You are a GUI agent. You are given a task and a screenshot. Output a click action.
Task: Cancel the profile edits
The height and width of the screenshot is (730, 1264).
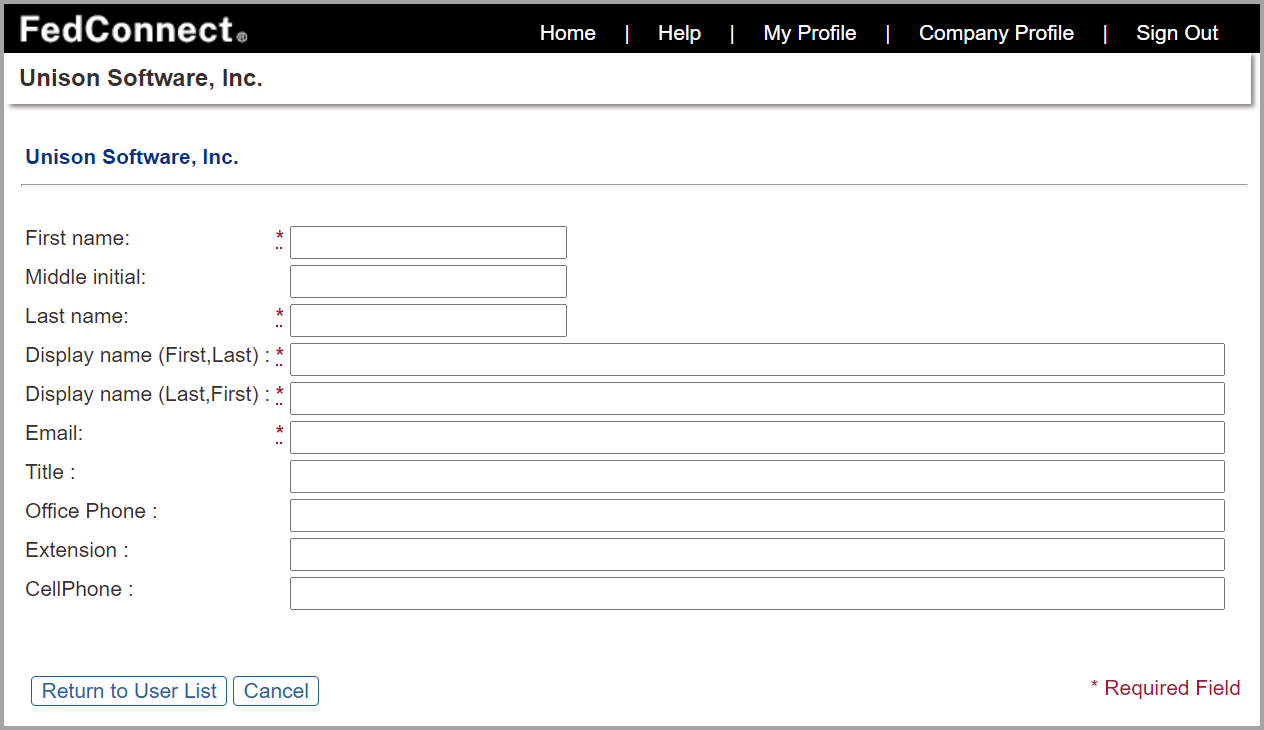[x=275, y=690]
